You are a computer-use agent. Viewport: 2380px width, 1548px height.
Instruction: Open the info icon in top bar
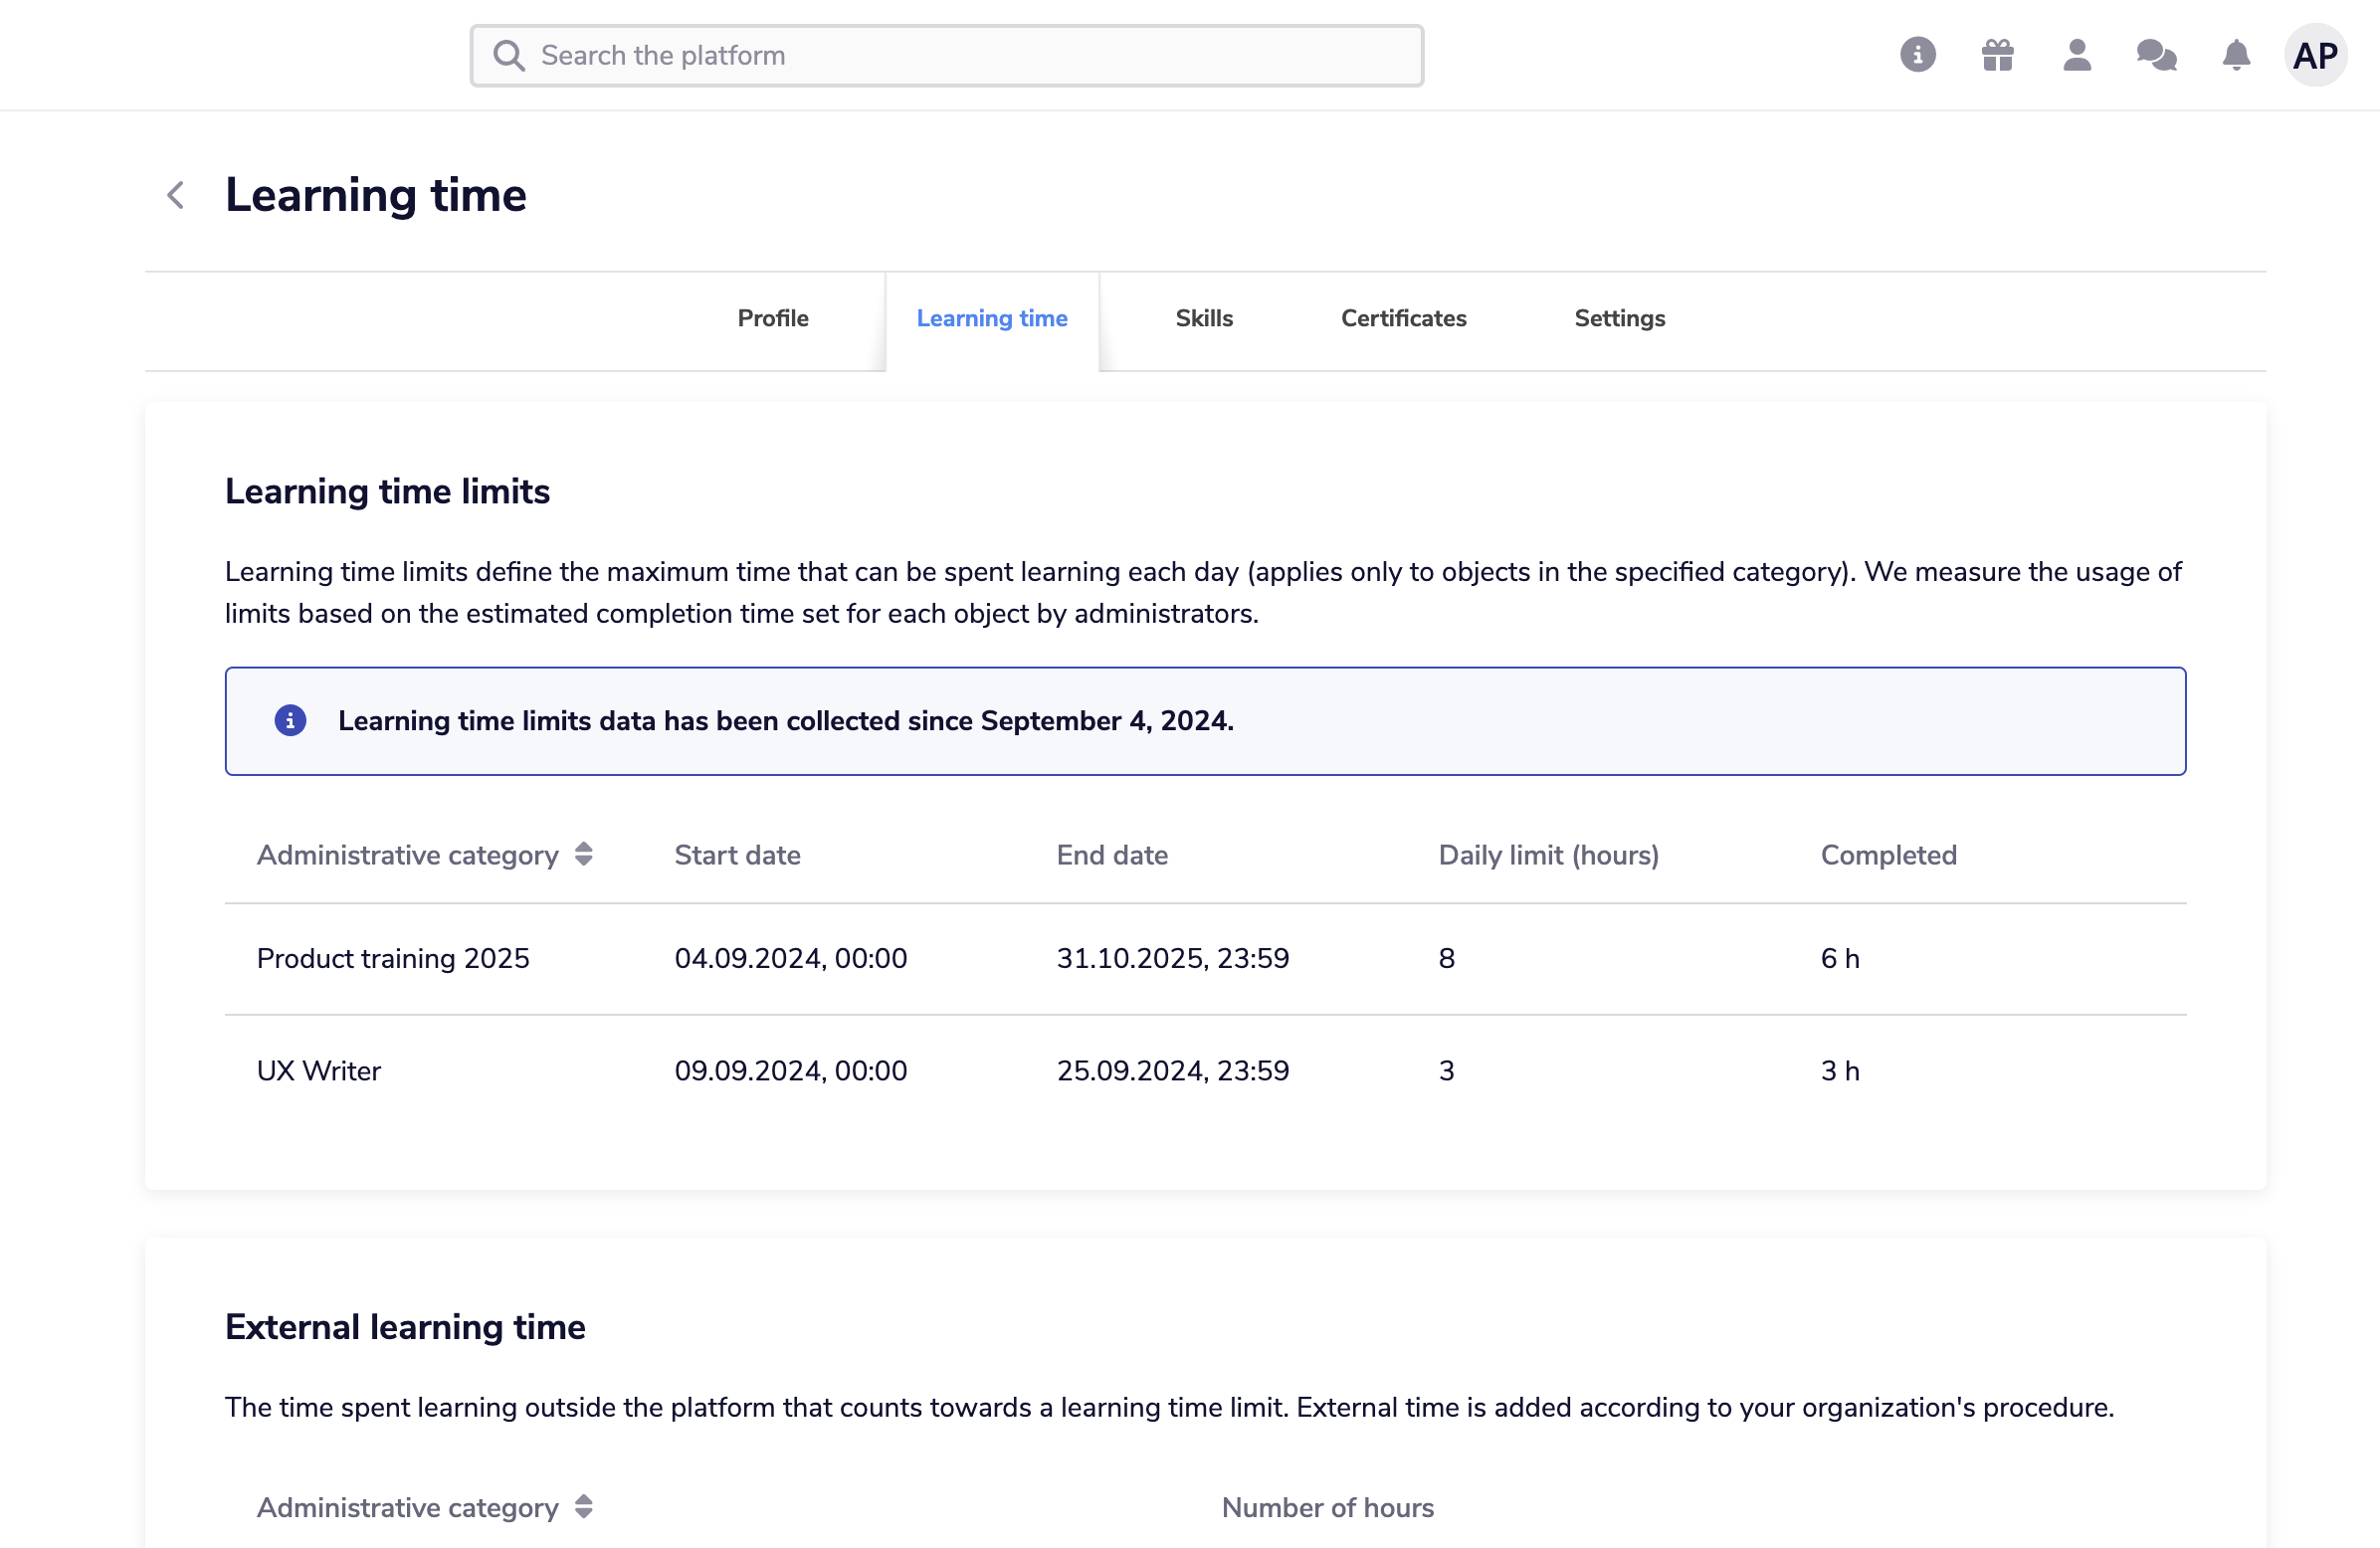click(x=1917, y=55)
